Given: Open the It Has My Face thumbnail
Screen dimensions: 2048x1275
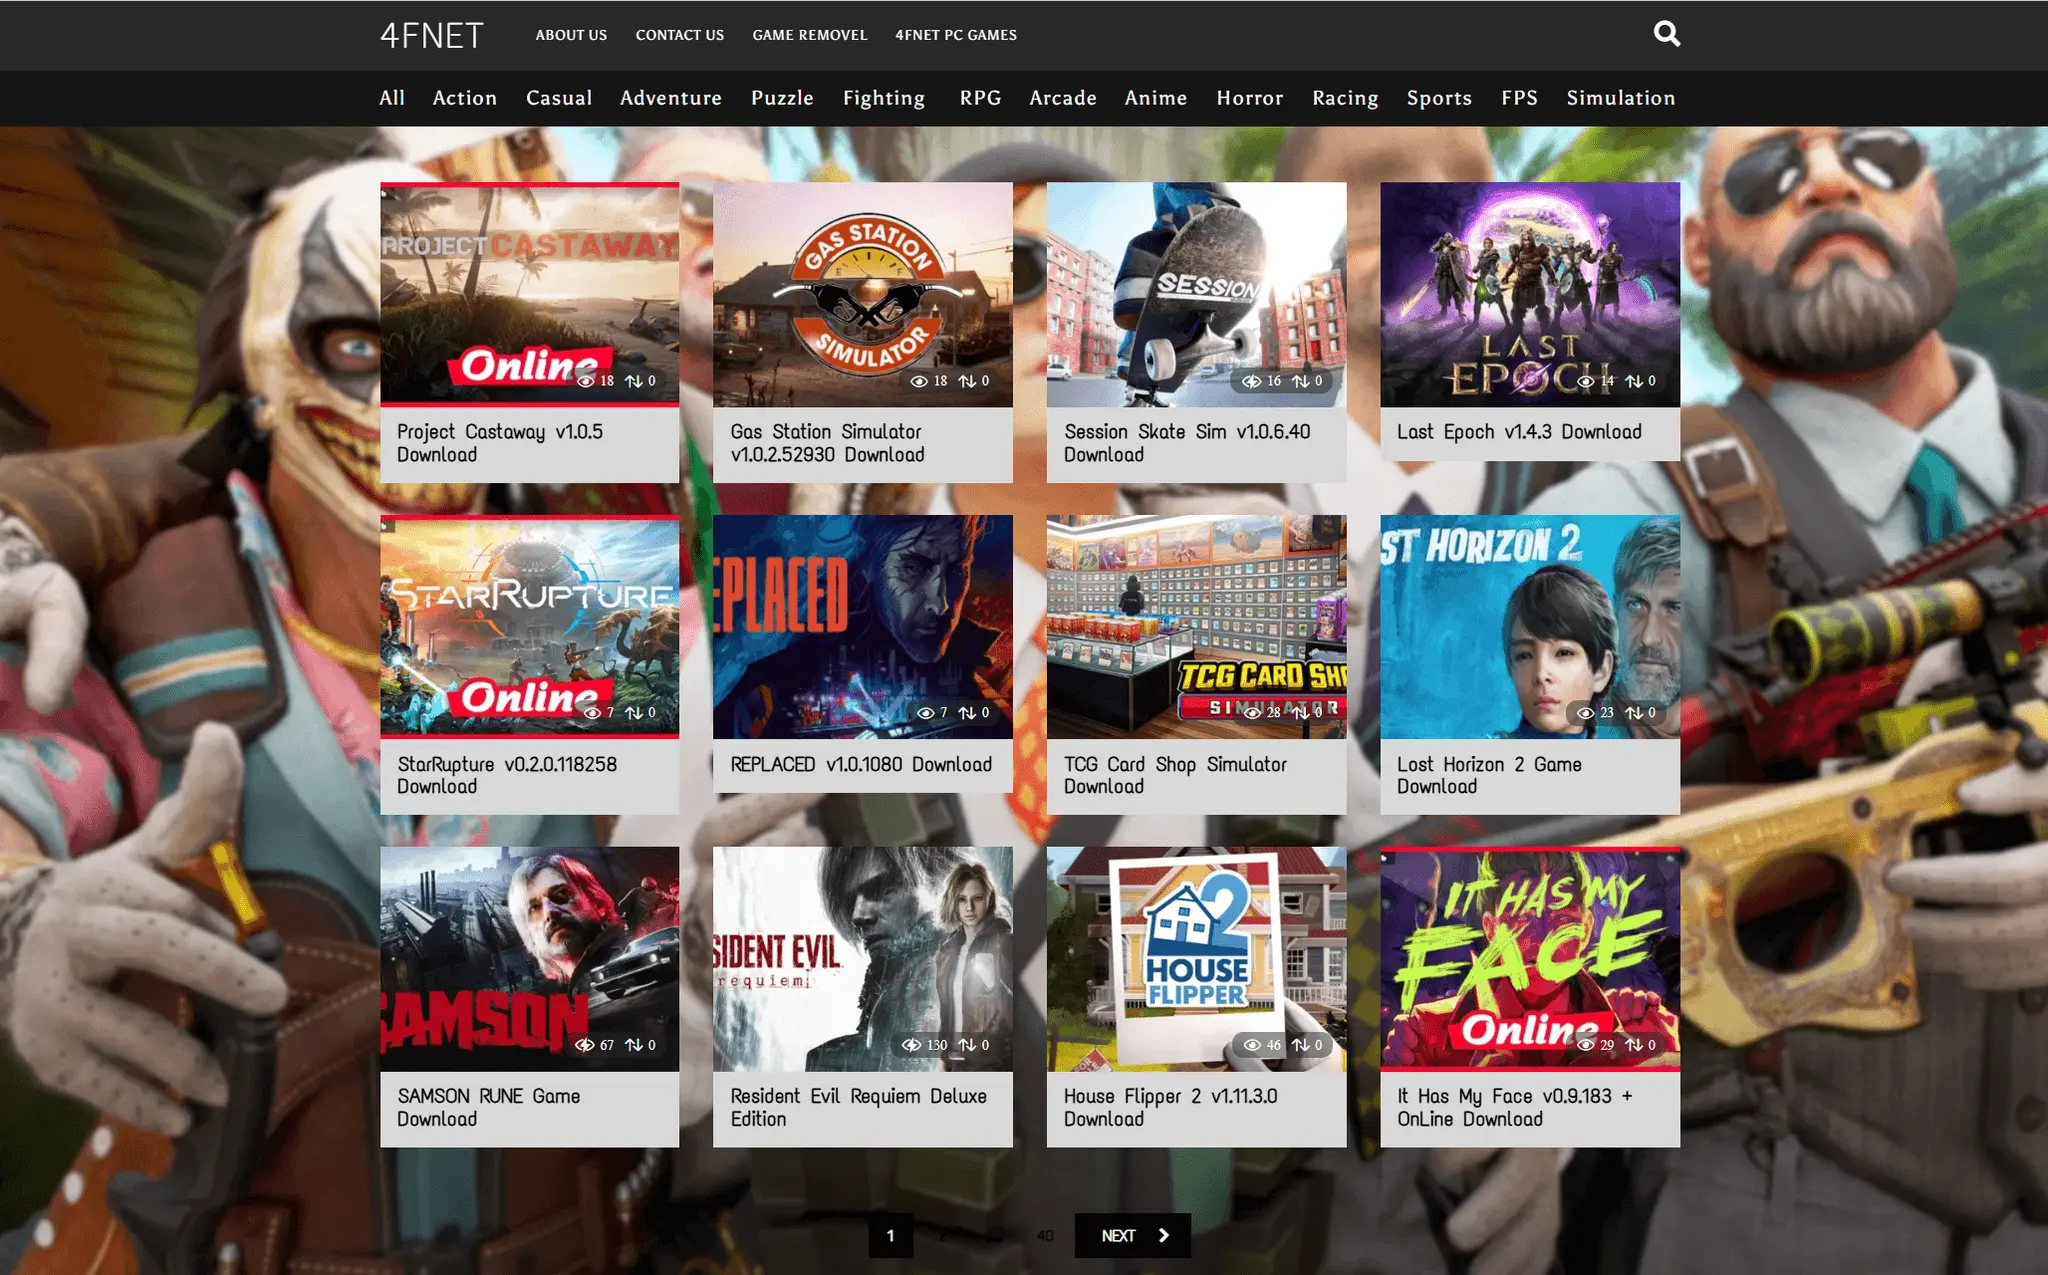Looking at the screenshot, I should point(1530,959).
